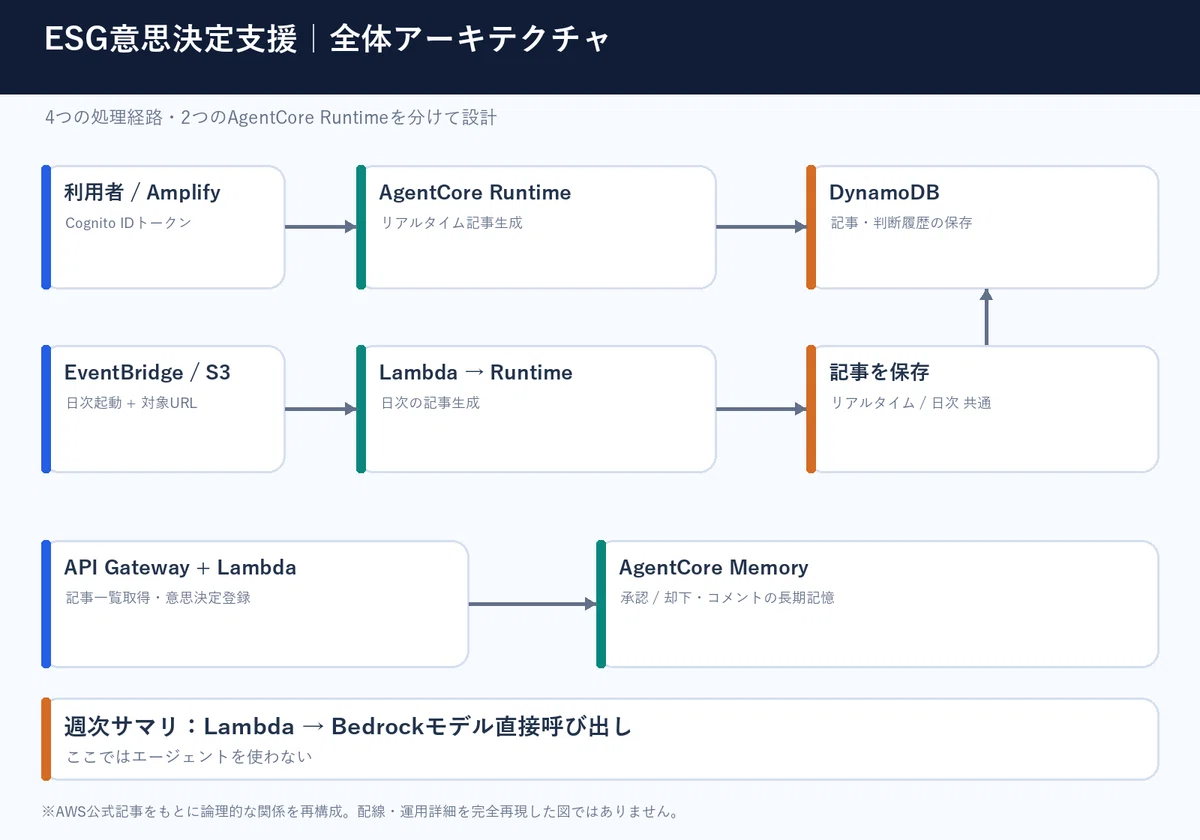Viewport: 1200px width, 840px height.
Task: Click the 'リアルタイム記事生成' caption
Action: [x=451, y=222]
